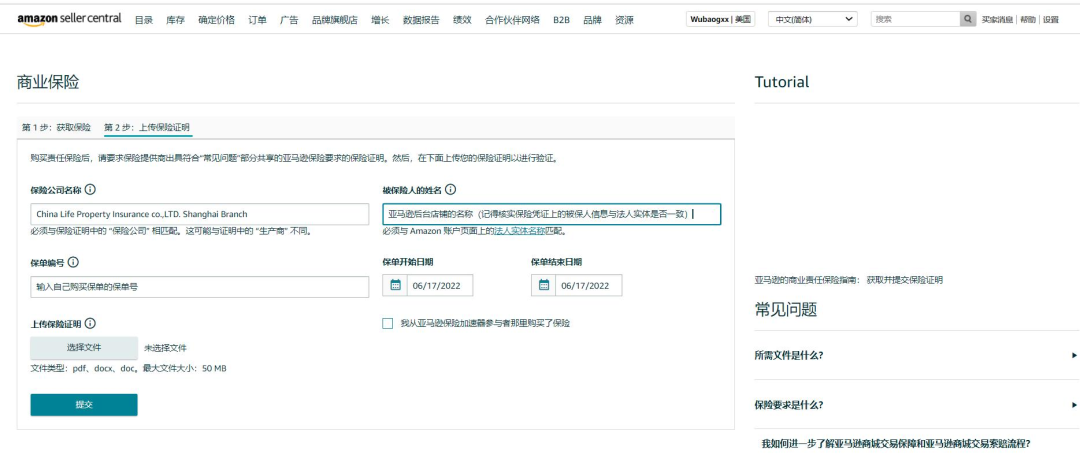Click 亚马逊的商业责任保险指南 caption text
This screenshot has height=466, width=1080.
(849, 280)
